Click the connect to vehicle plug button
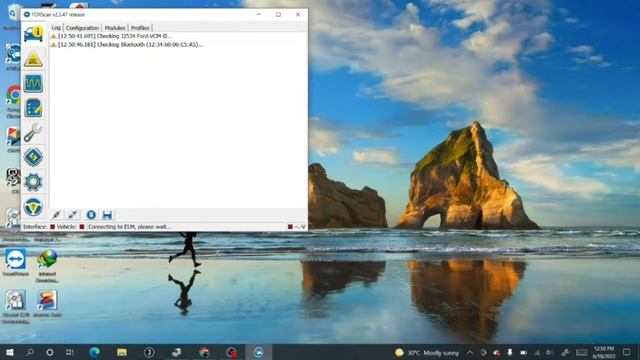640x360 pixels. click(x=57, y=215)
